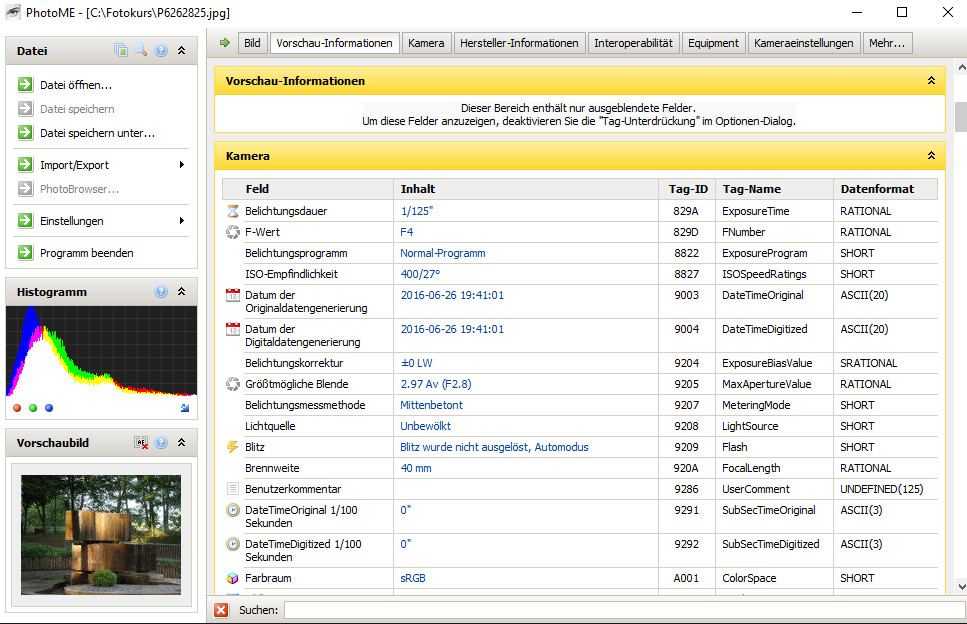This screenshot has height=624, width=967.
Task: Click the red X icon beside Suchen
Action: pyautogui.click(x=222, y=610)
